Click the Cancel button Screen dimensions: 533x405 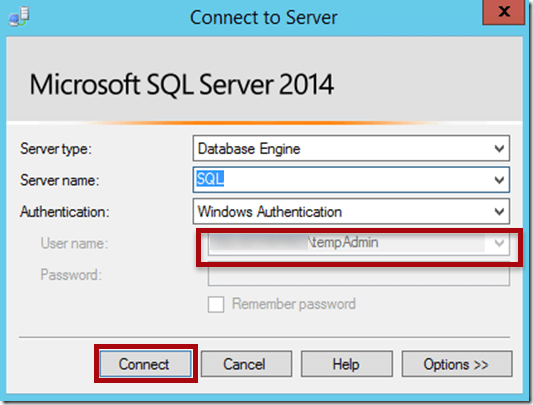click(x=246, y=364)
